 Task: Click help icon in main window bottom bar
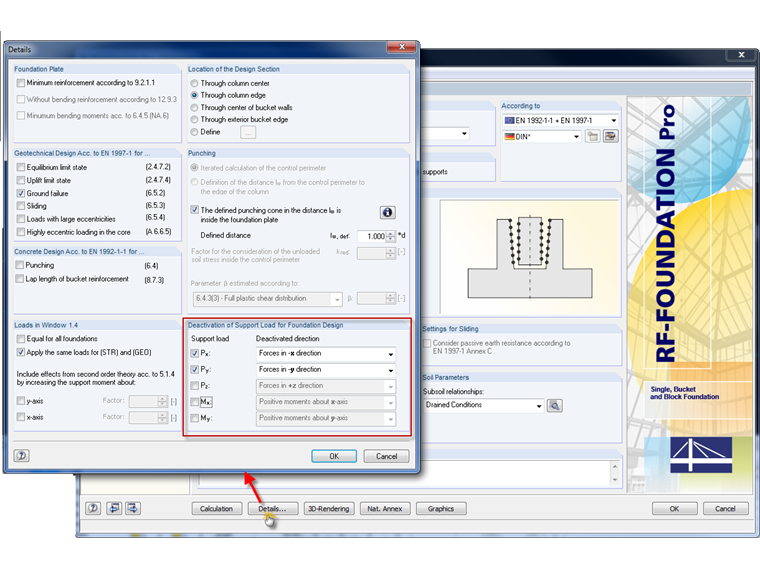tap(93, 508)
